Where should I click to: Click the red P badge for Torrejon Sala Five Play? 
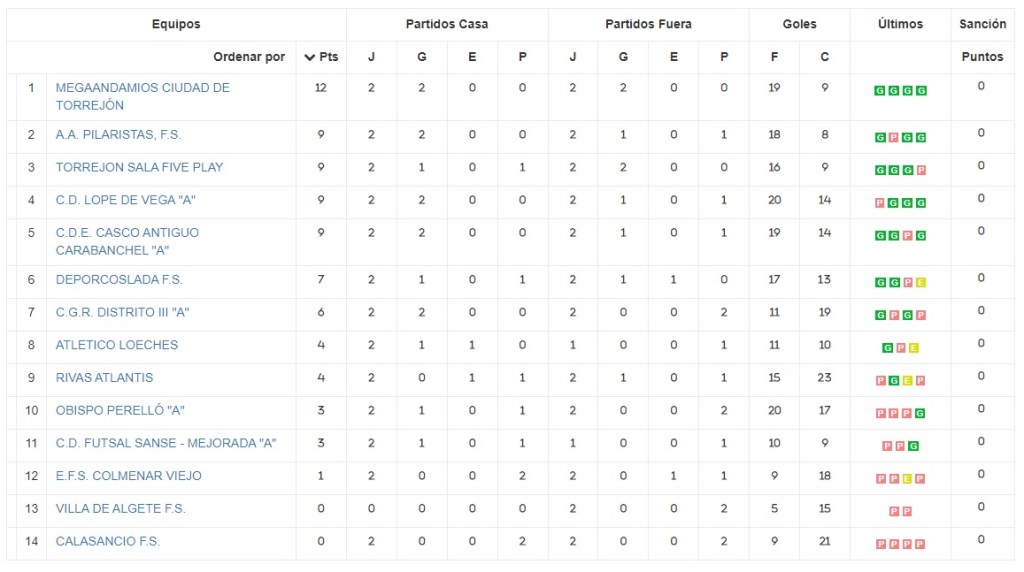921,170
